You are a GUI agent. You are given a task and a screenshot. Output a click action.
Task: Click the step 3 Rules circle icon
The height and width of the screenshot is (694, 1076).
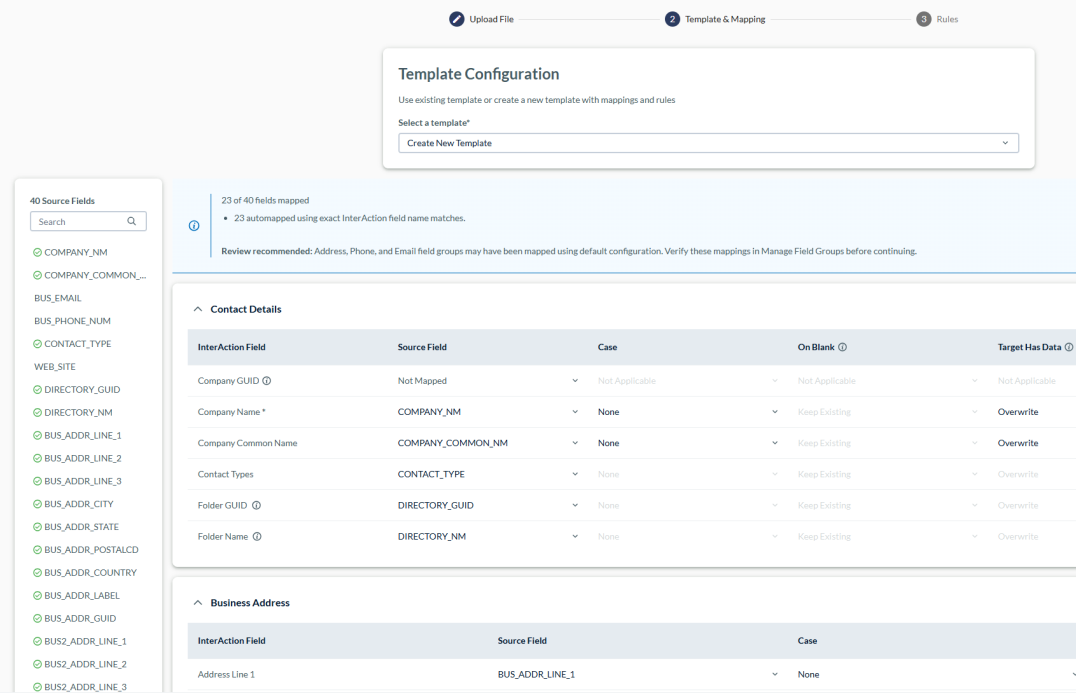924,19
